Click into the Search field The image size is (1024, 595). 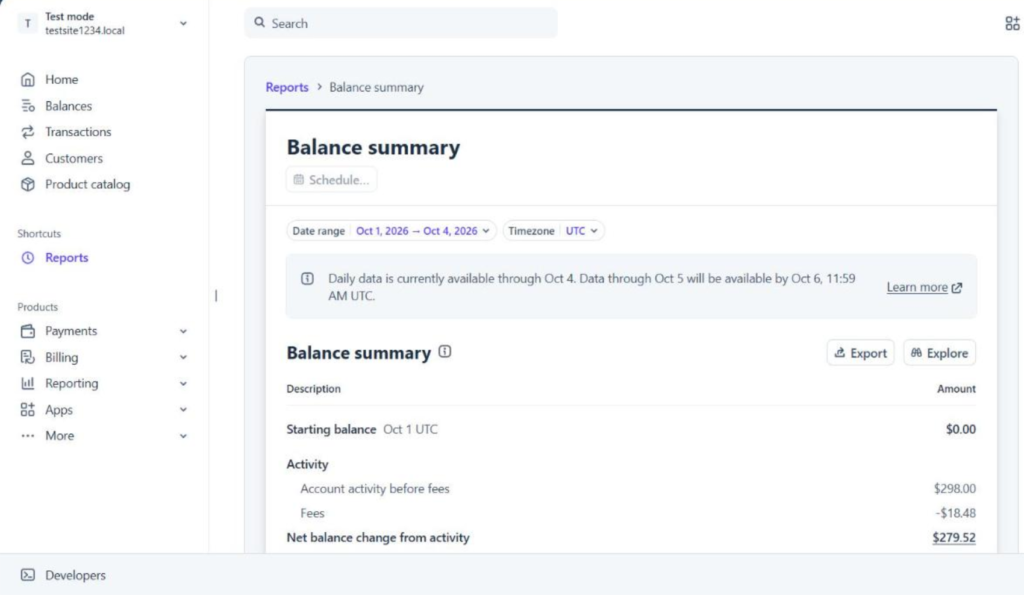coord(401,24)
